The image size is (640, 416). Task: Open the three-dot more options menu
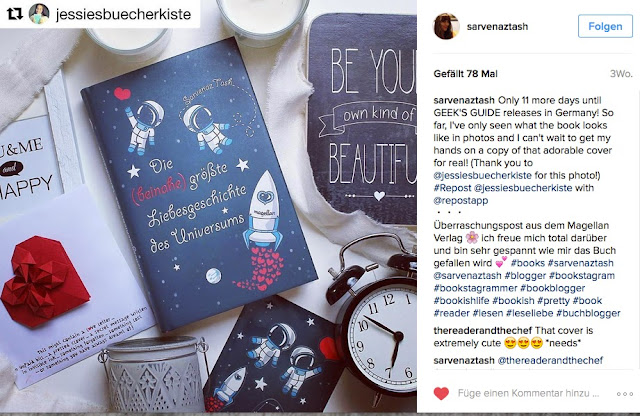point(624,394)
